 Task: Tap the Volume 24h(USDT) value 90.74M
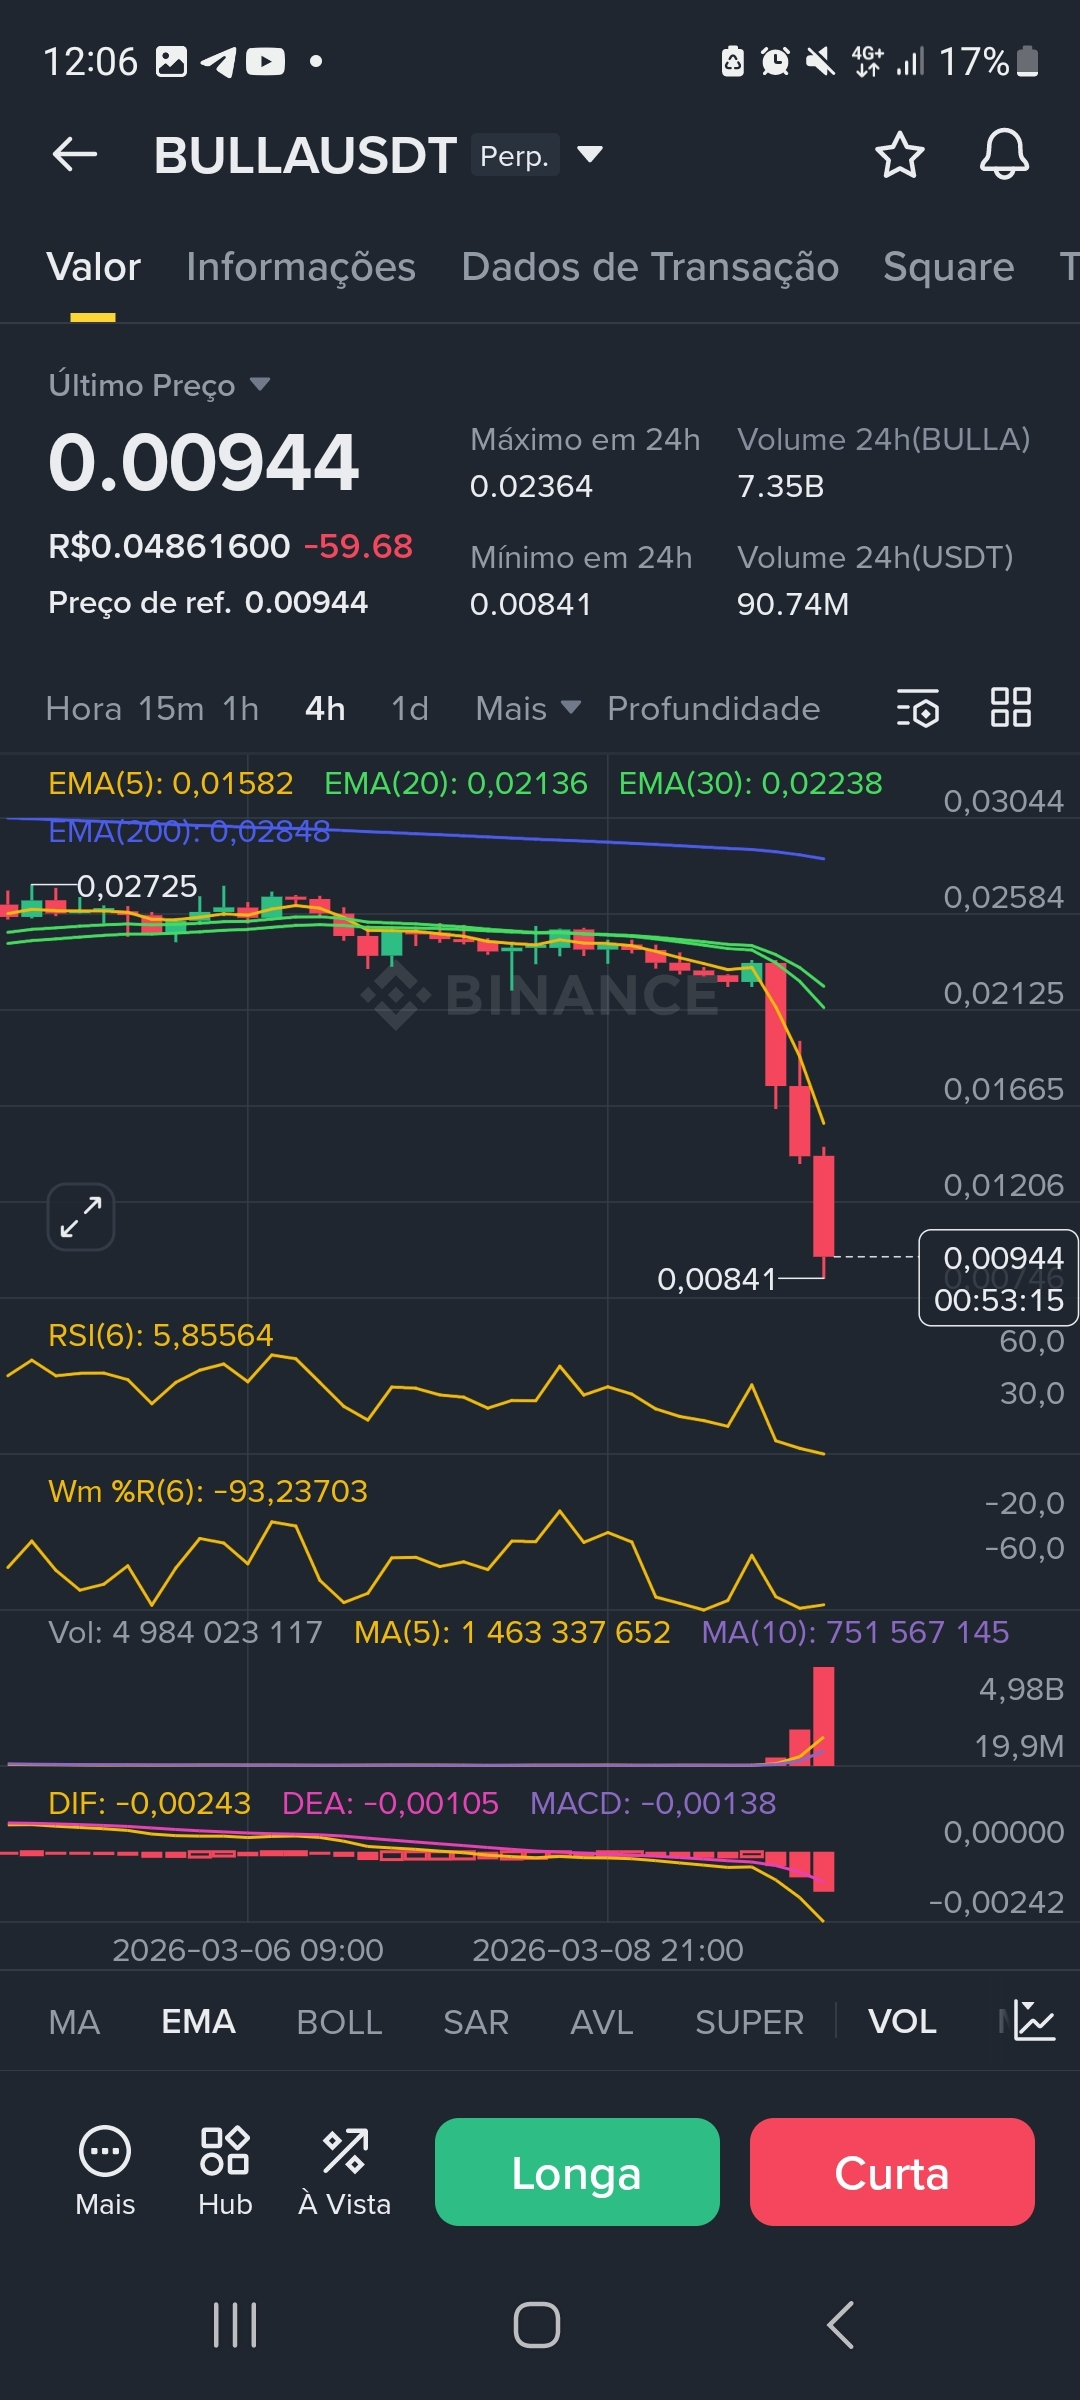click(793, 604)
